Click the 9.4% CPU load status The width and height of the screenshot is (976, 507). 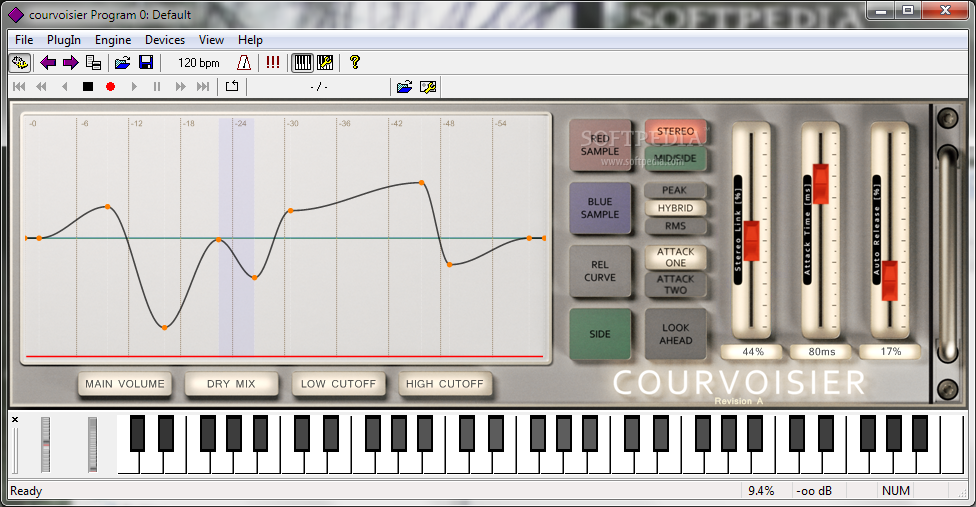tap(761, 491)
